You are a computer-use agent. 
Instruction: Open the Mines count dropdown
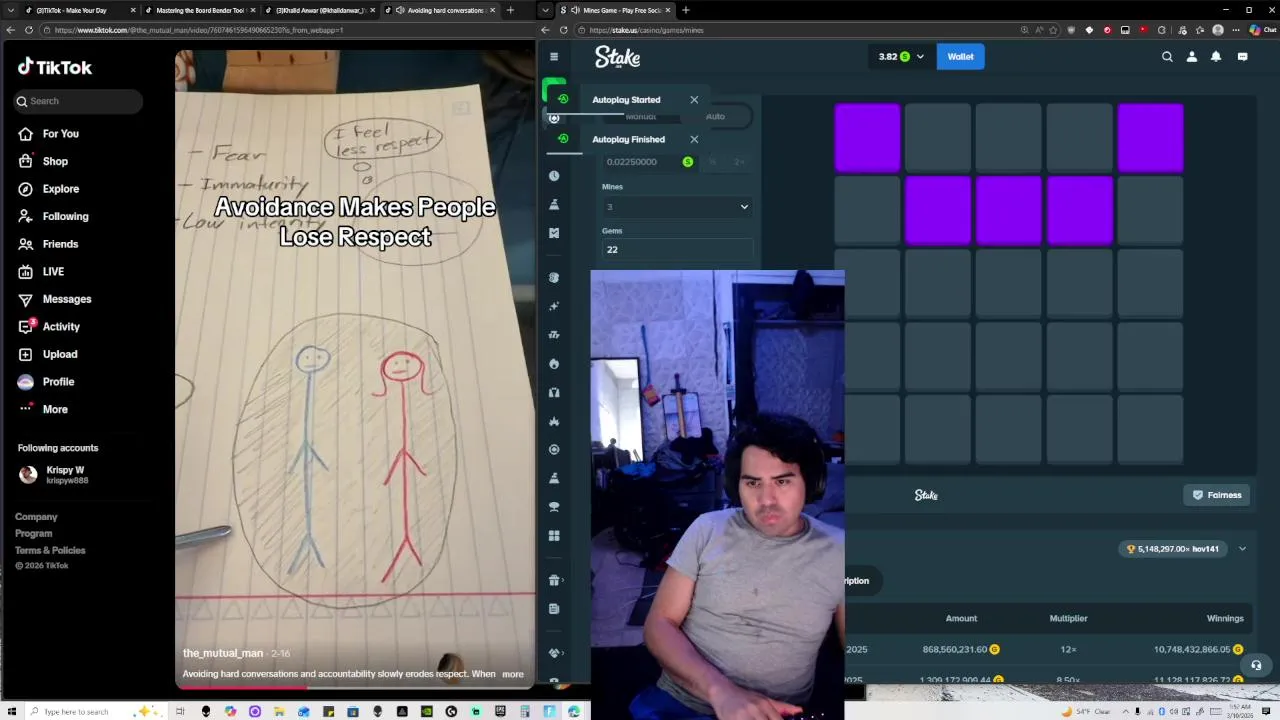(677, 207)
